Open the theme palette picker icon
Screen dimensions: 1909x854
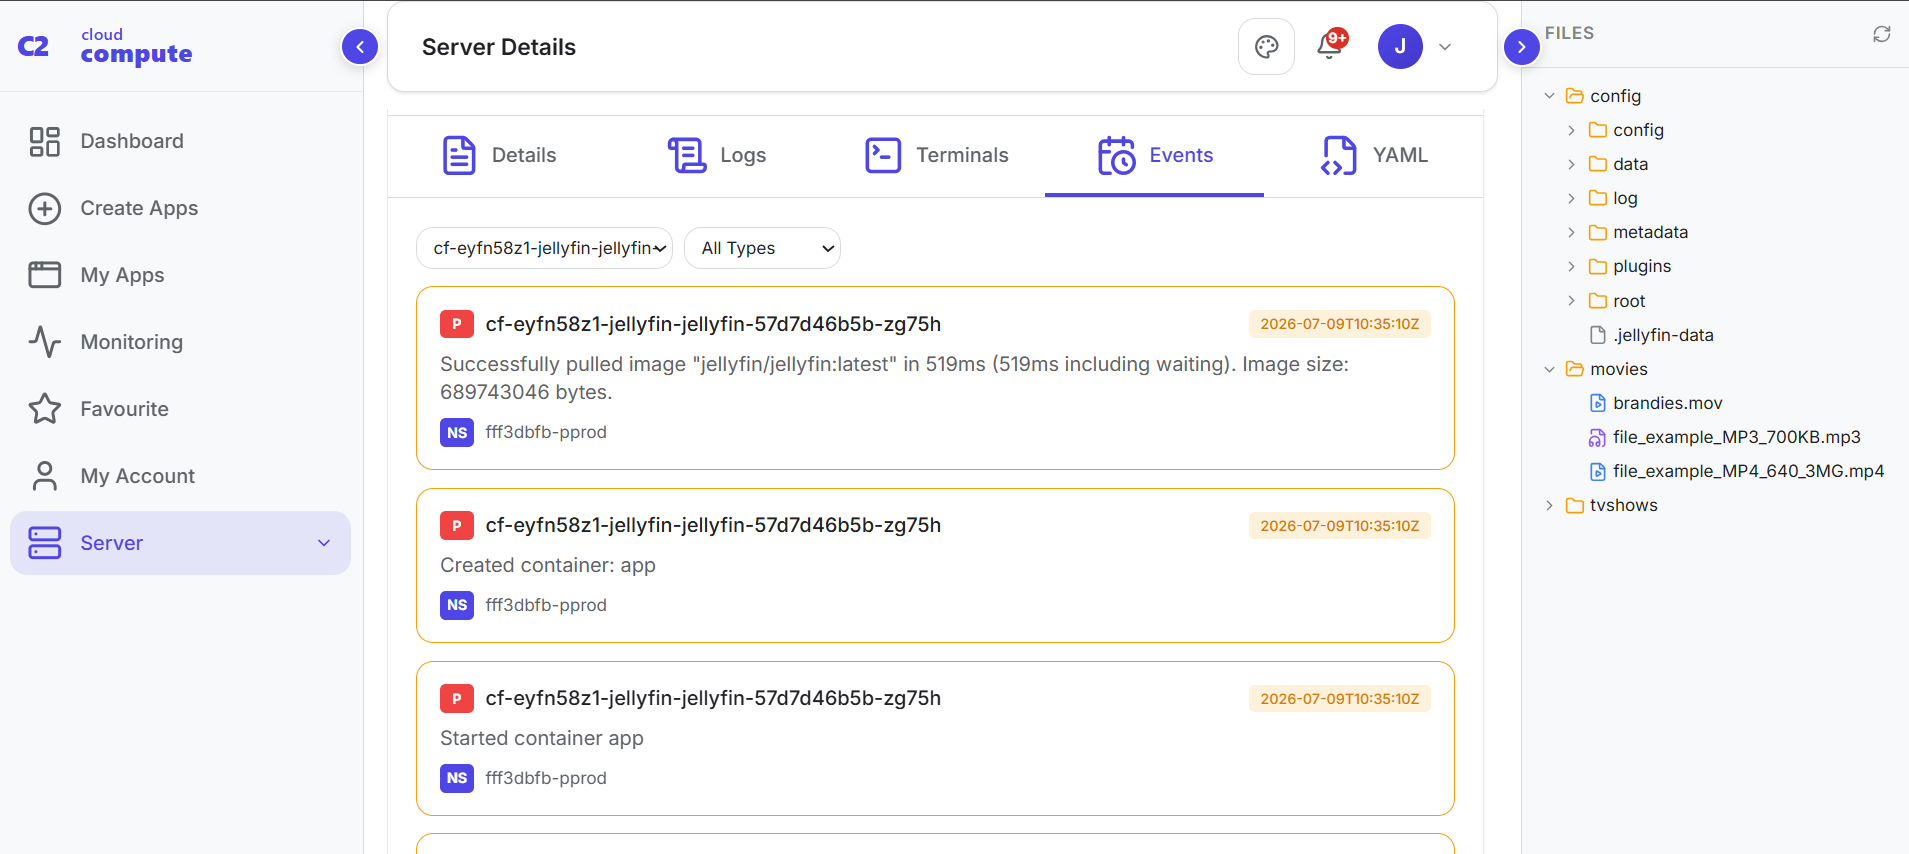point(1266,47)
